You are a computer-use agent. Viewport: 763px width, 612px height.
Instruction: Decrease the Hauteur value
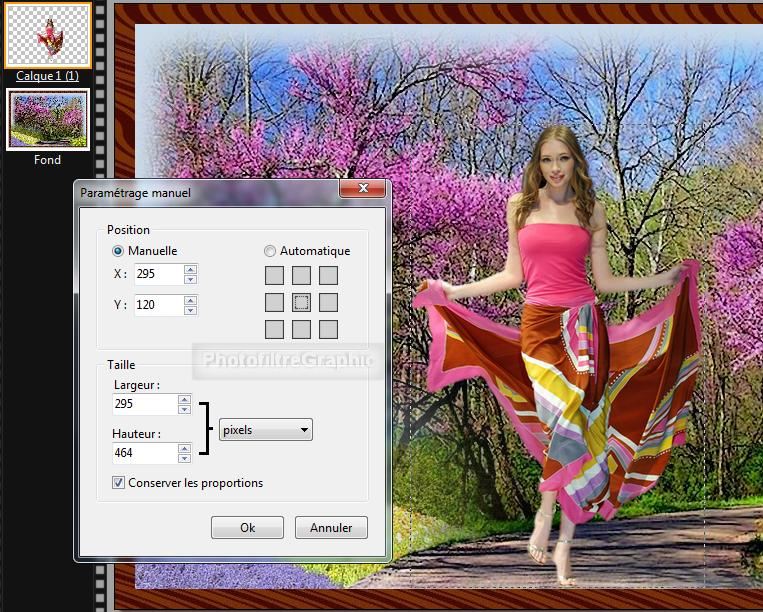(184, 458)
